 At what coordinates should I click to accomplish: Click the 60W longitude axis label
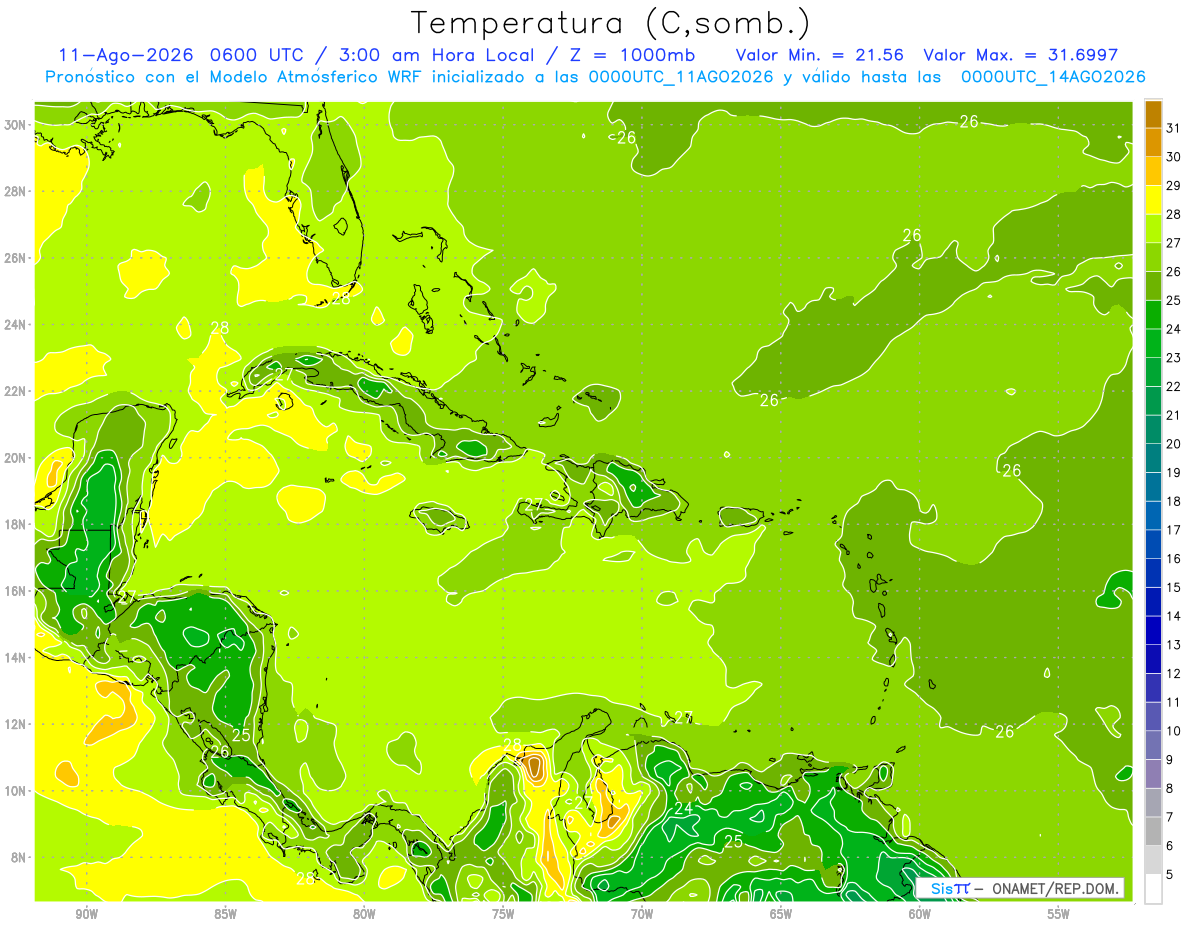[x=920, y=914]
